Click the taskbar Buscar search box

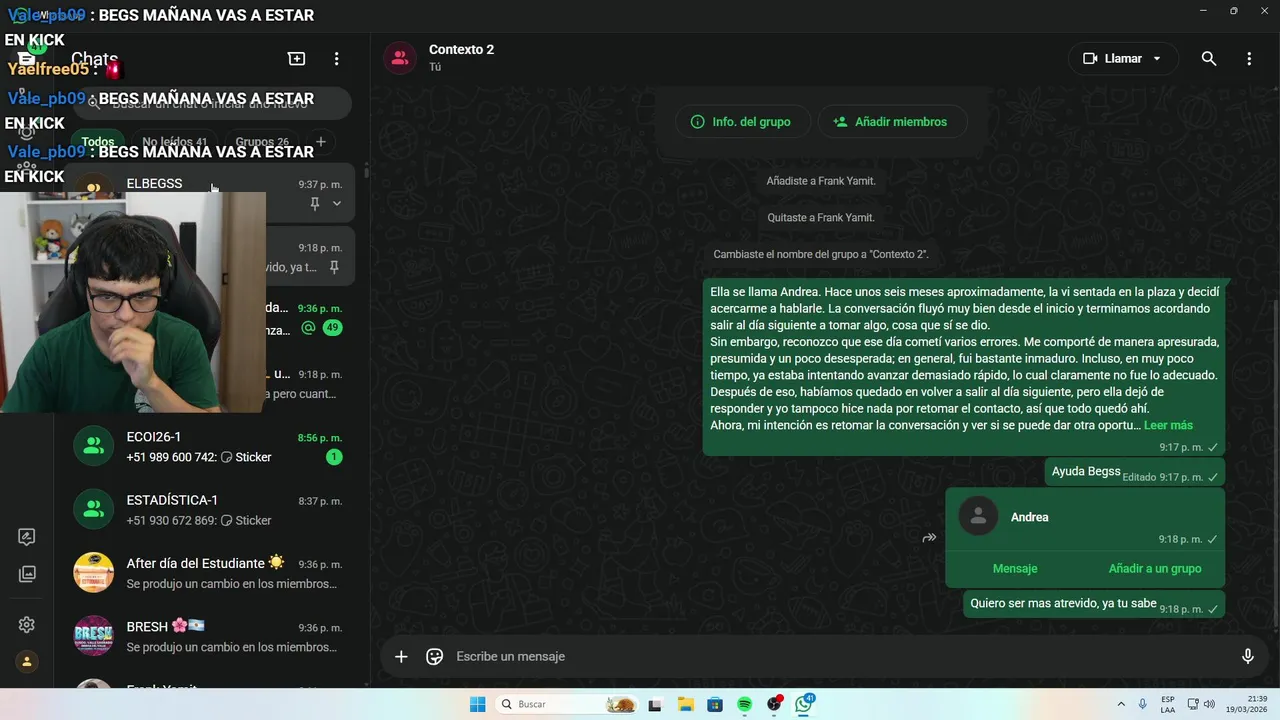click(566, 704)
